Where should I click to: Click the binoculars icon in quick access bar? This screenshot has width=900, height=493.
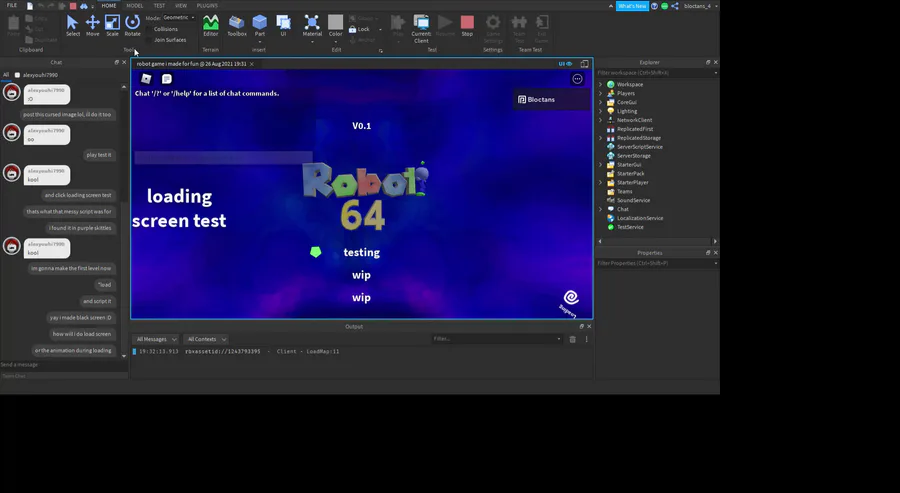point(84,6)
